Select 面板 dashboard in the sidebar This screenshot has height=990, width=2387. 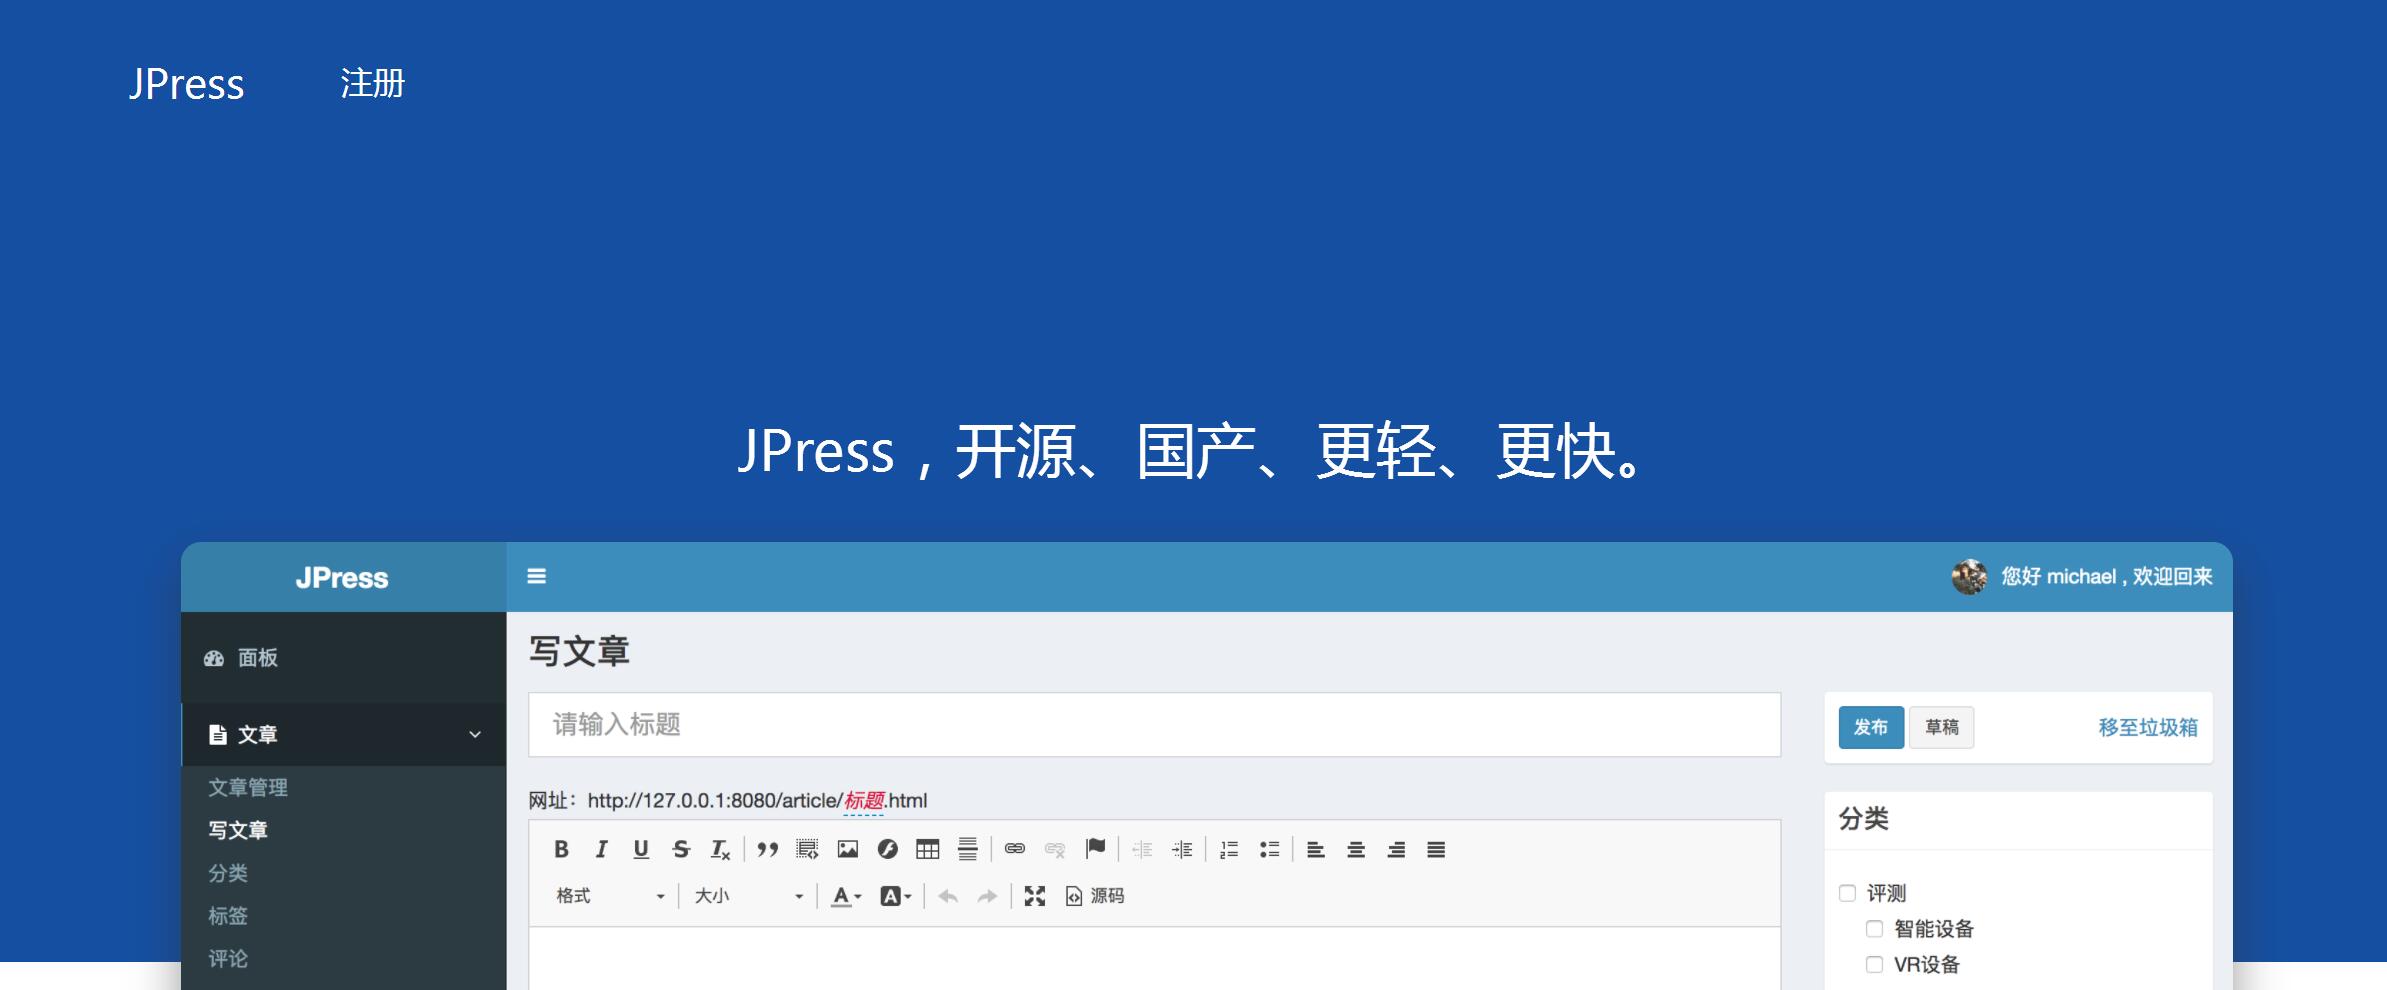click(257, 658)
